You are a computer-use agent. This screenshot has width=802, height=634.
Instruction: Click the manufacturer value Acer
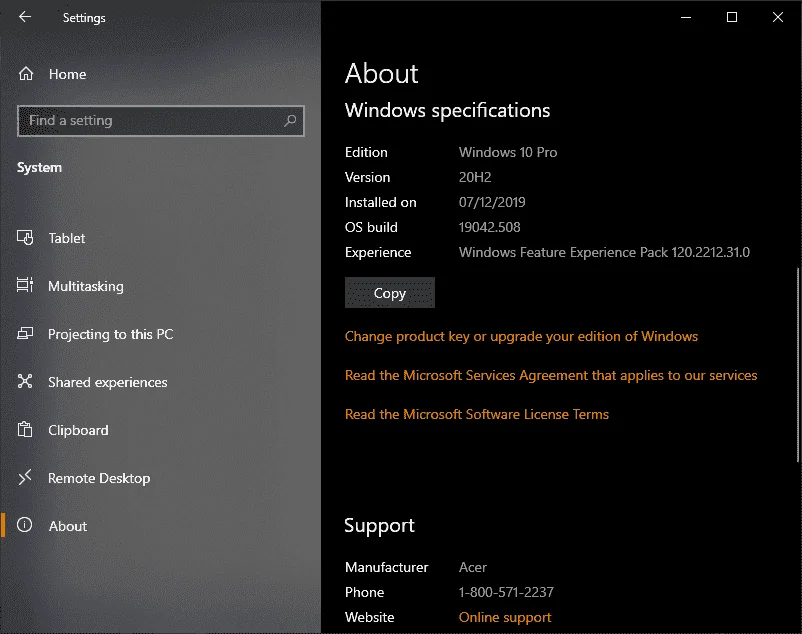[473, 568]
